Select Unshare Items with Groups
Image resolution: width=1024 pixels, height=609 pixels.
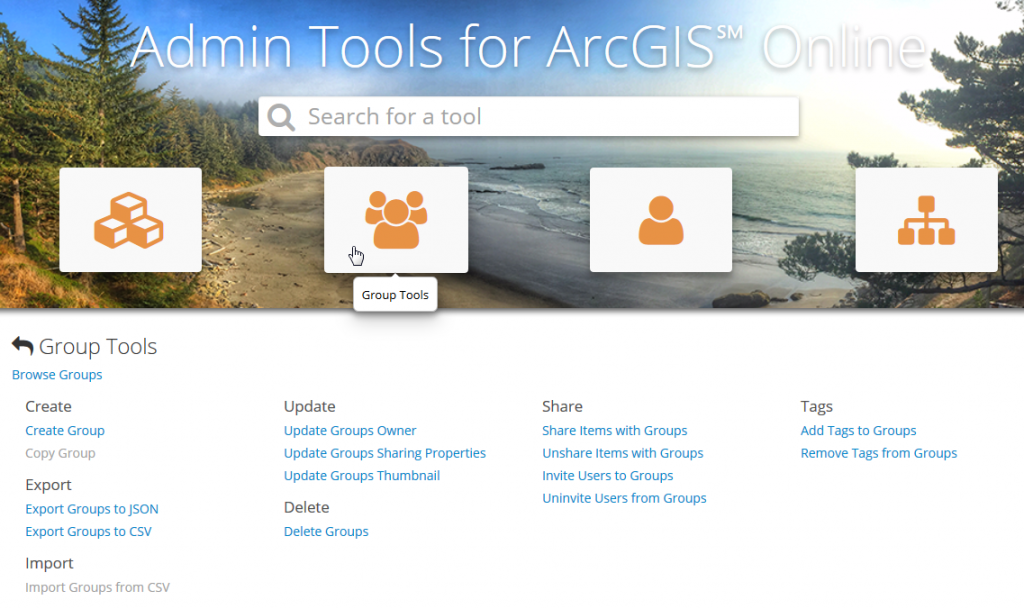pos(622,452)
